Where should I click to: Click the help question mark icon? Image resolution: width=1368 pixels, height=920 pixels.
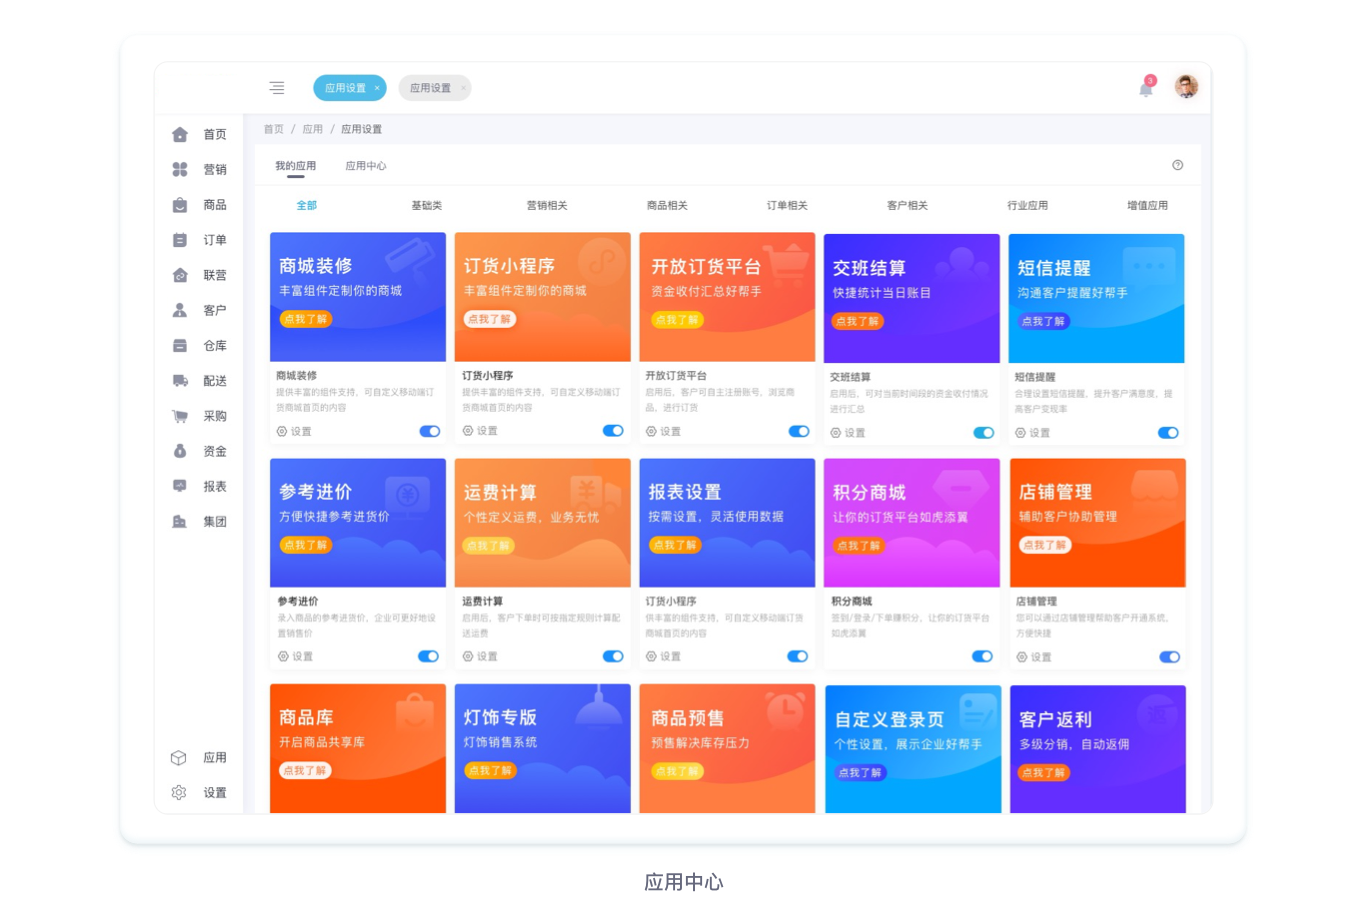tap(1177, 165)
